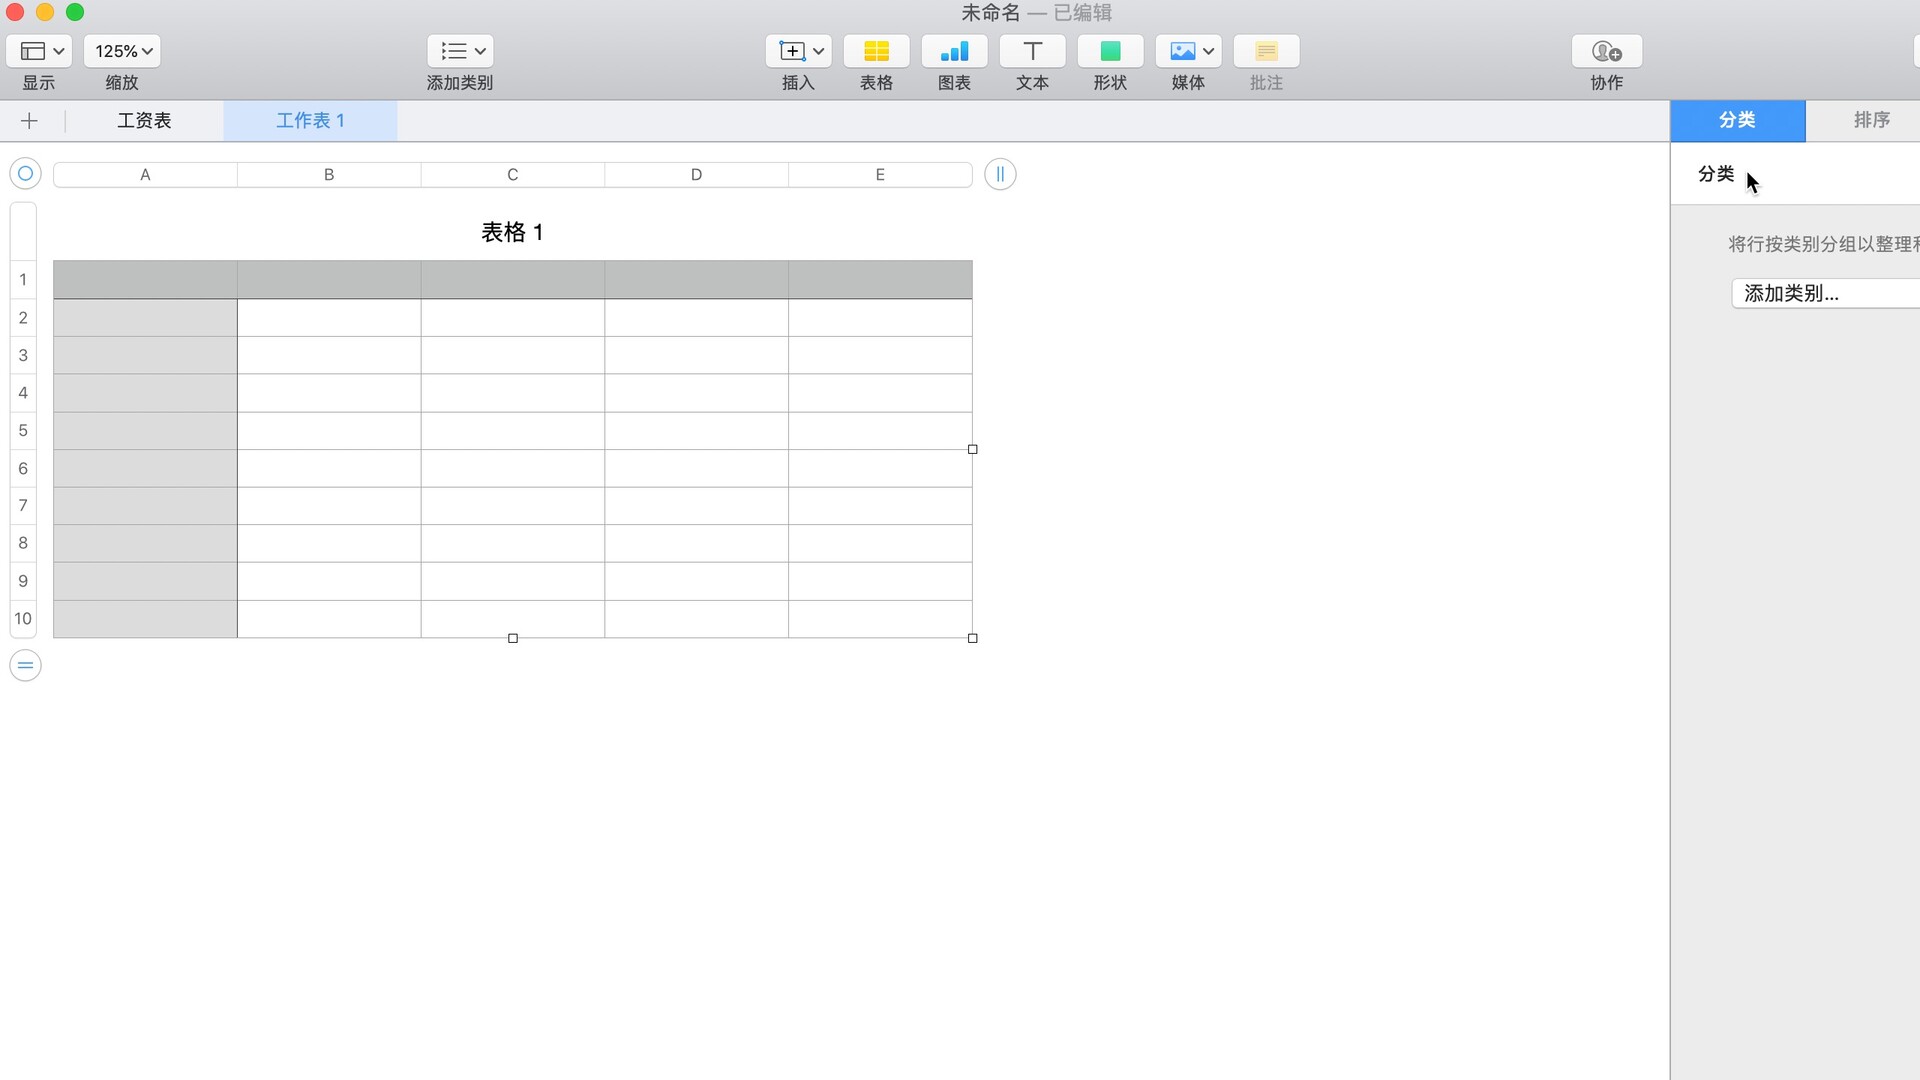Toggle the paragraph styles sidebar button
Viewport: 1920px width, 1080px height.
1000,173
